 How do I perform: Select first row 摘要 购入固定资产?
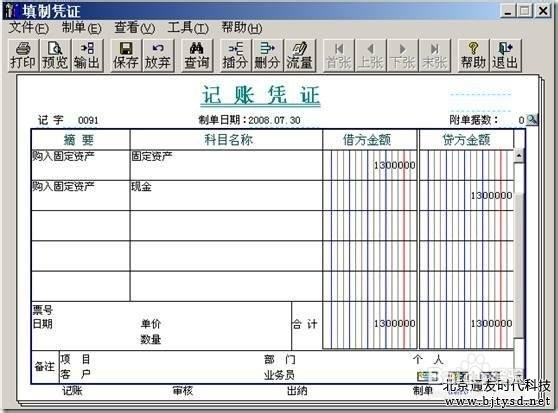[x=80, y=165]
